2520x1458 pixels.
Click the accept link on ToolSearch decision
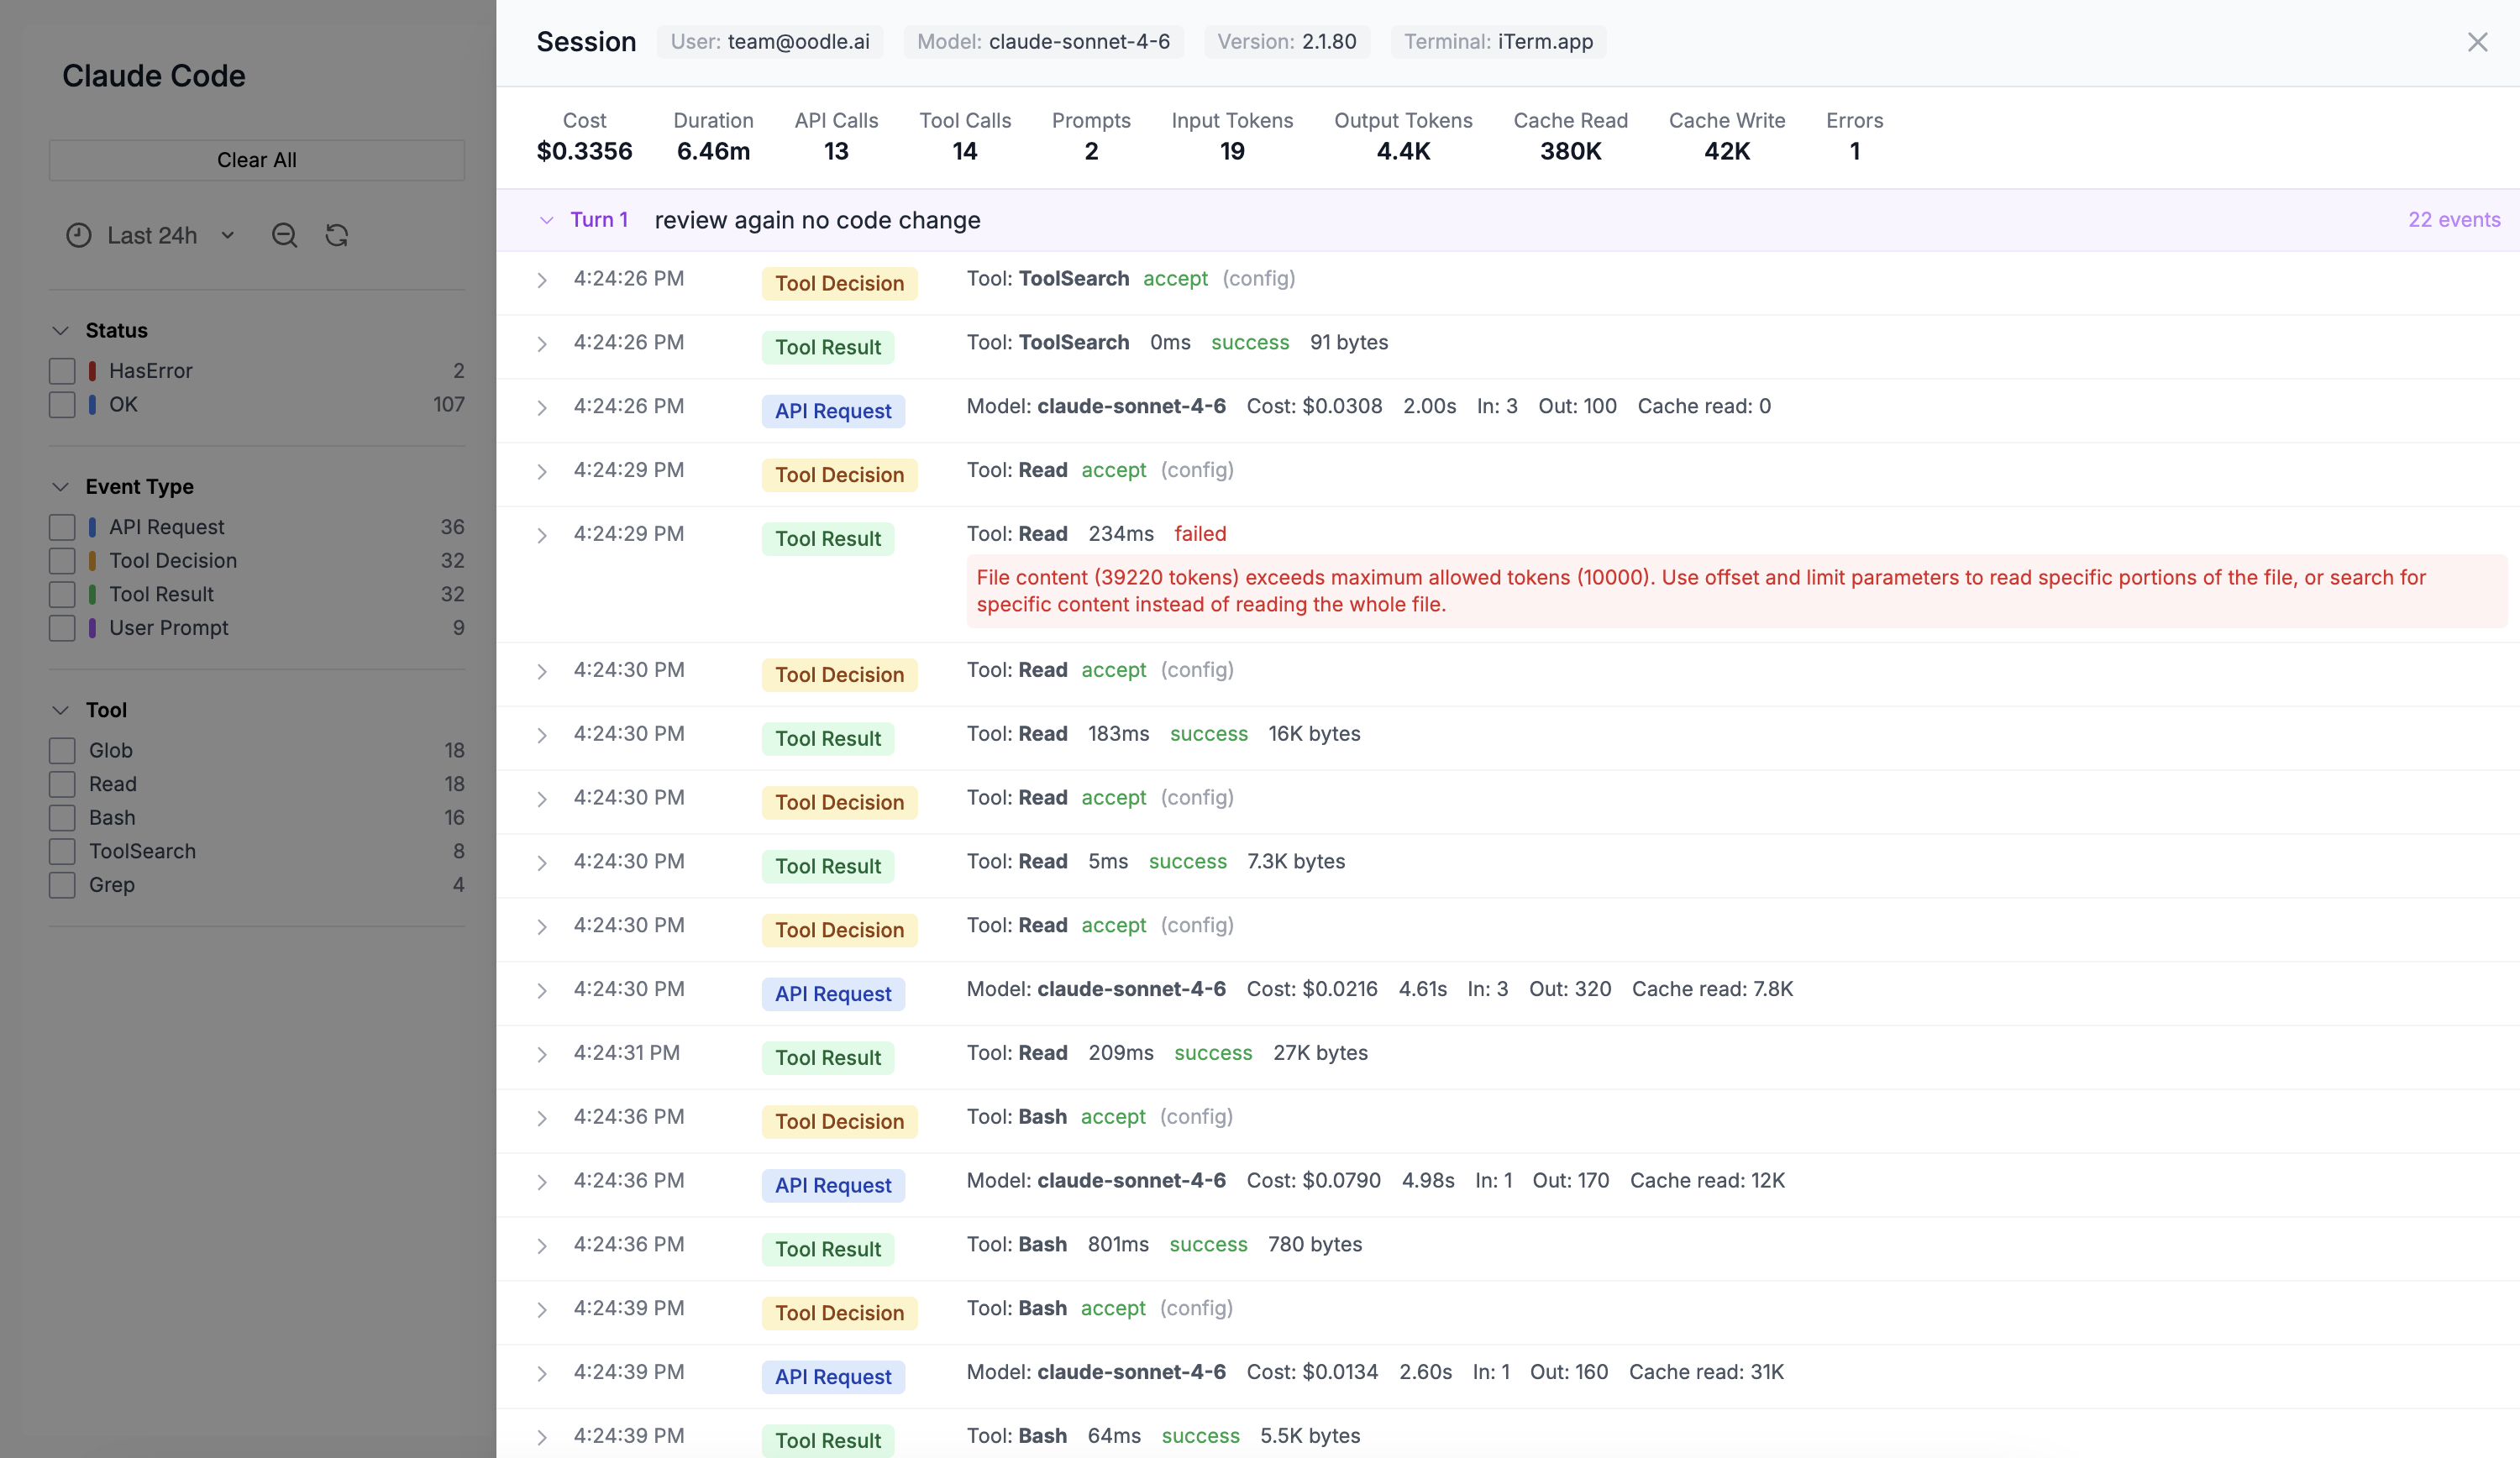click(1175, 279)
